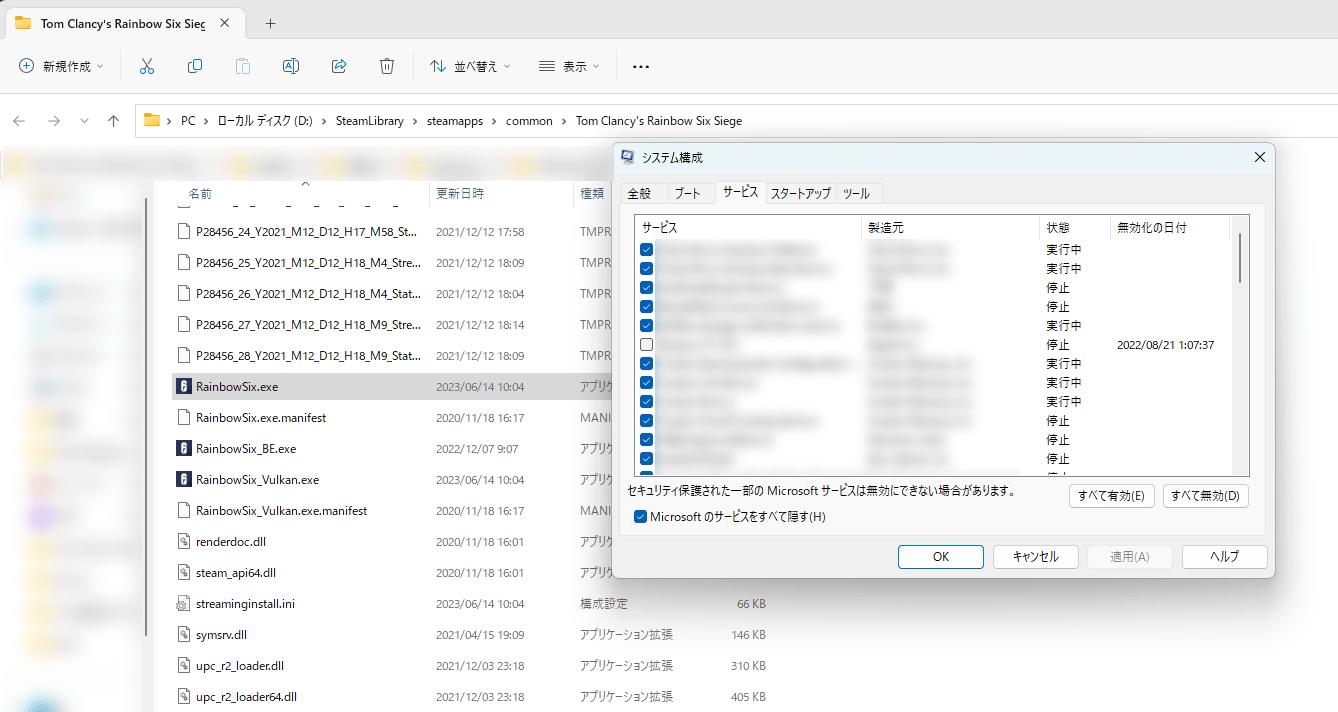Confirm the dialog with OK
Viewport: 1338px width, 712px height.
tap(940, 556)
